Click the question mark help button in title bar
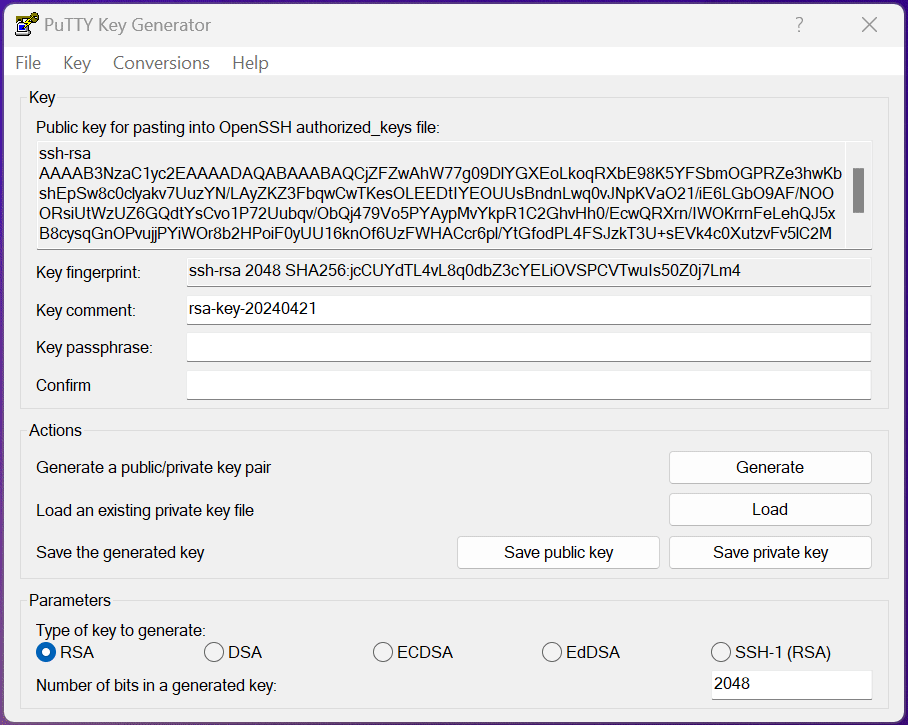908x725 pixels. point(799,25)
